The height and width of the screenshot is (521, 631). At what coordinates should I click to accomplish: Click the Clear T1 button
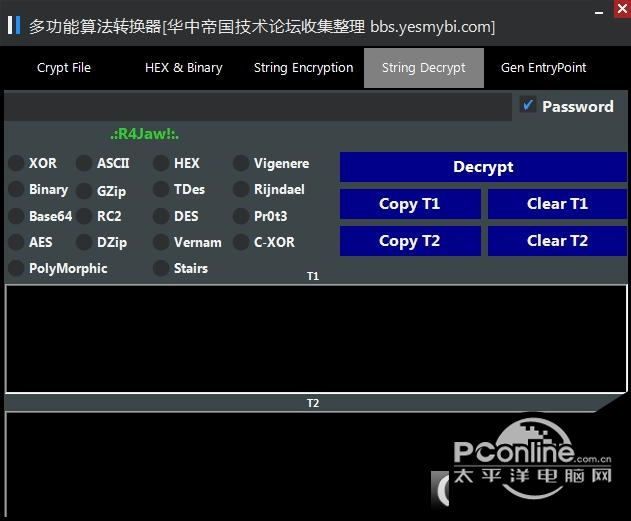click(557, 204)
